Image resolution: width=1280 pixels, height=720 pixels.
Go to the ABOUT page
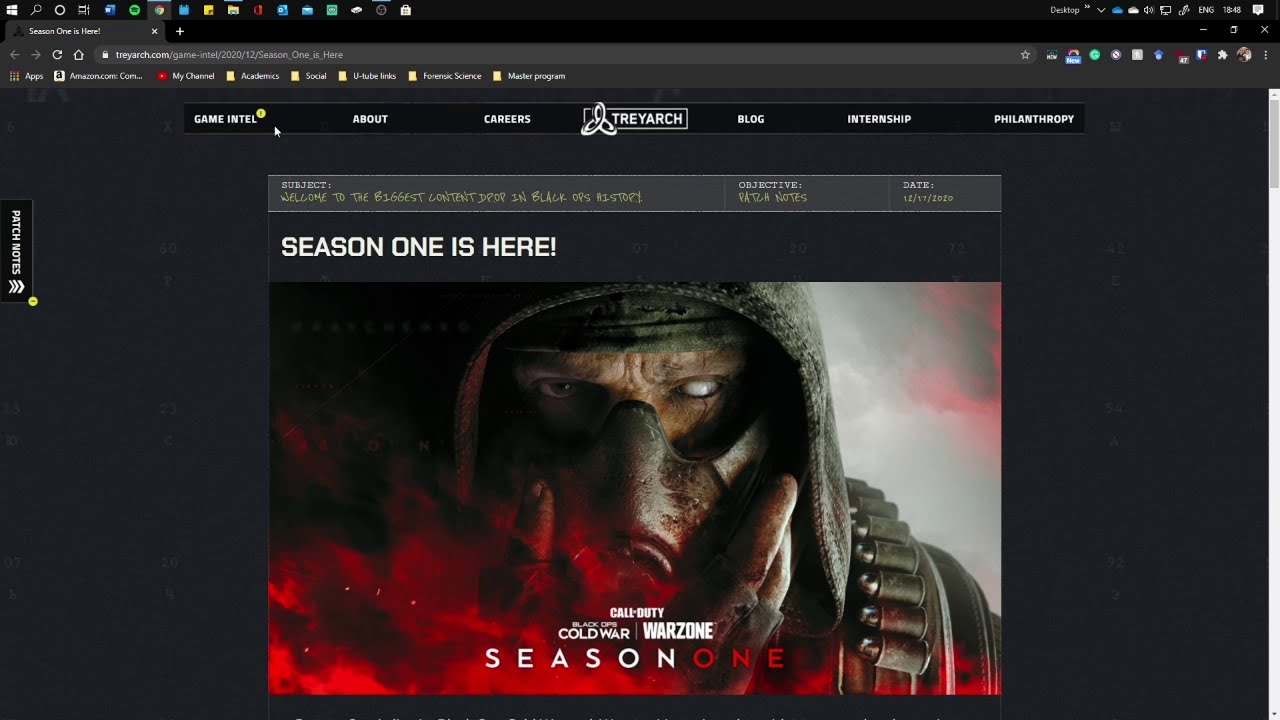[370, 119]
